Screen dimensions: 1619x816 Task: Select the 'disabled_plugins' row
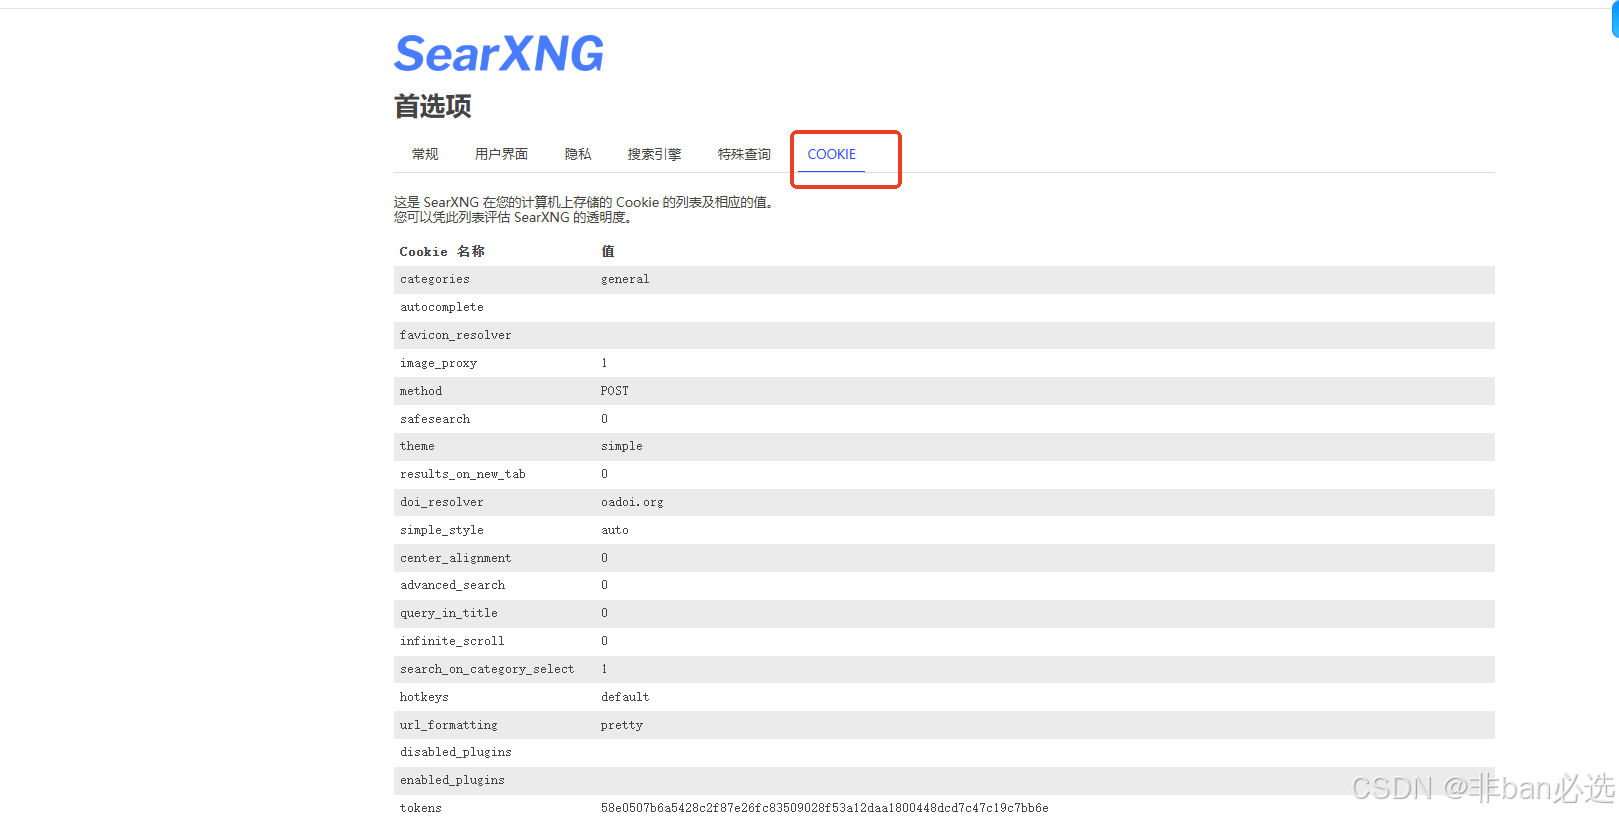point(944,753)
